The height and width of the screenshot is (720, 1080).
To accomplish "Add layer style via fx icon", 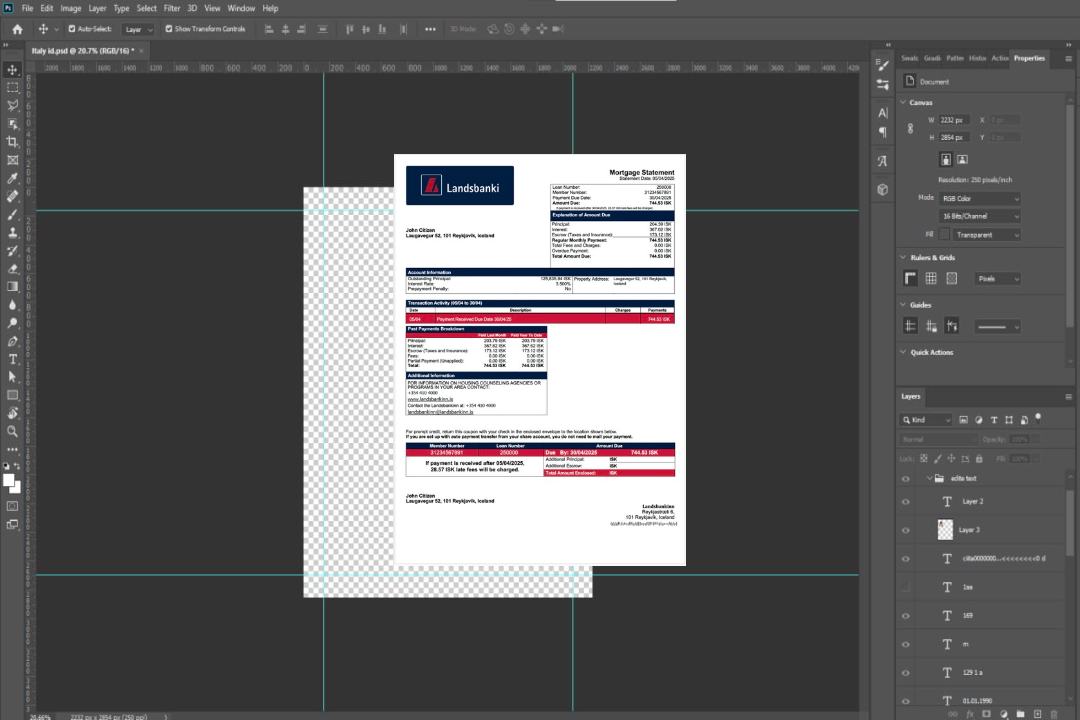I will [970, 714].
